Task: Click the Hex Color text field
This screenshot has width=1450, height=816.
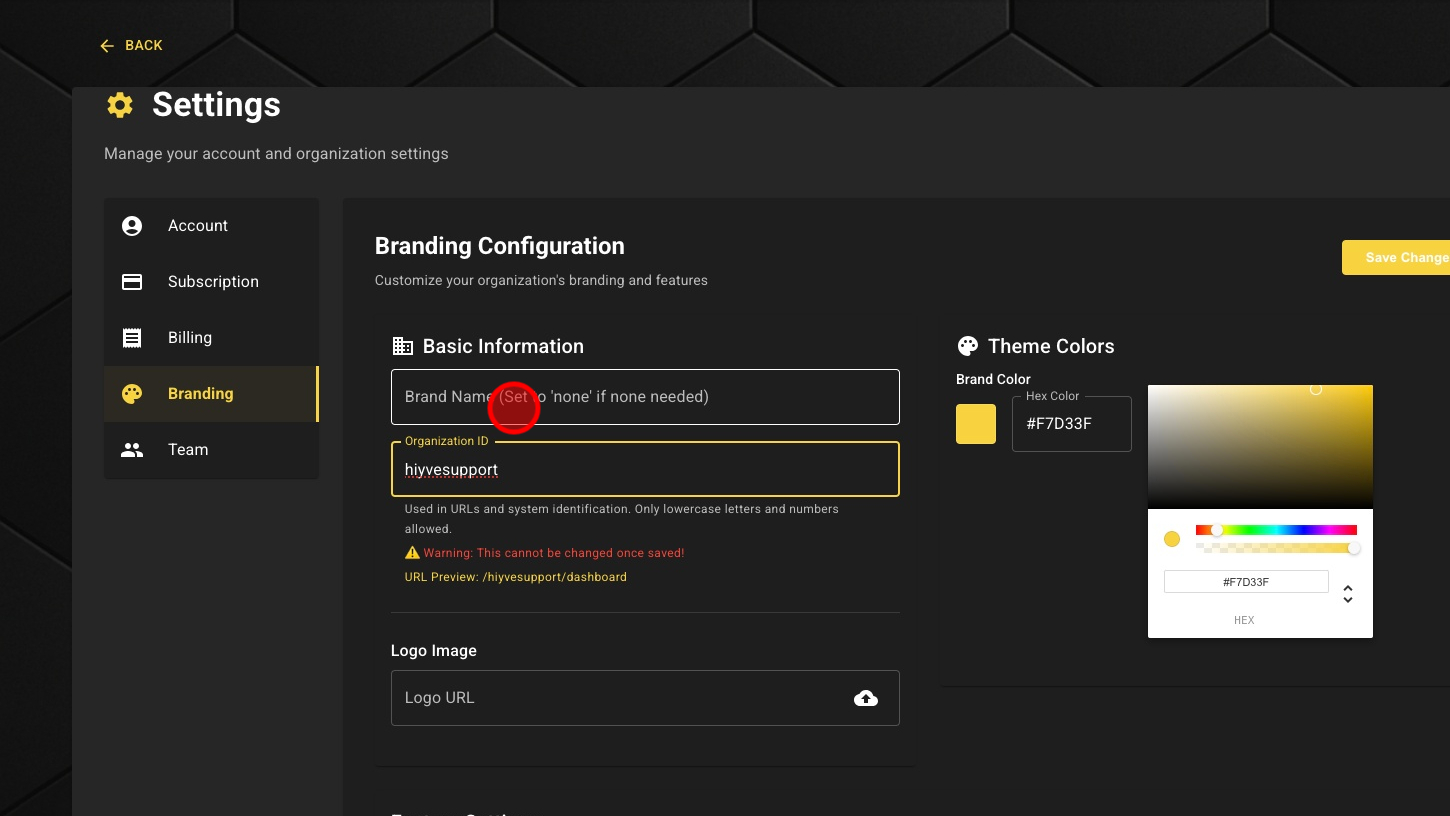Action: 1071,424
